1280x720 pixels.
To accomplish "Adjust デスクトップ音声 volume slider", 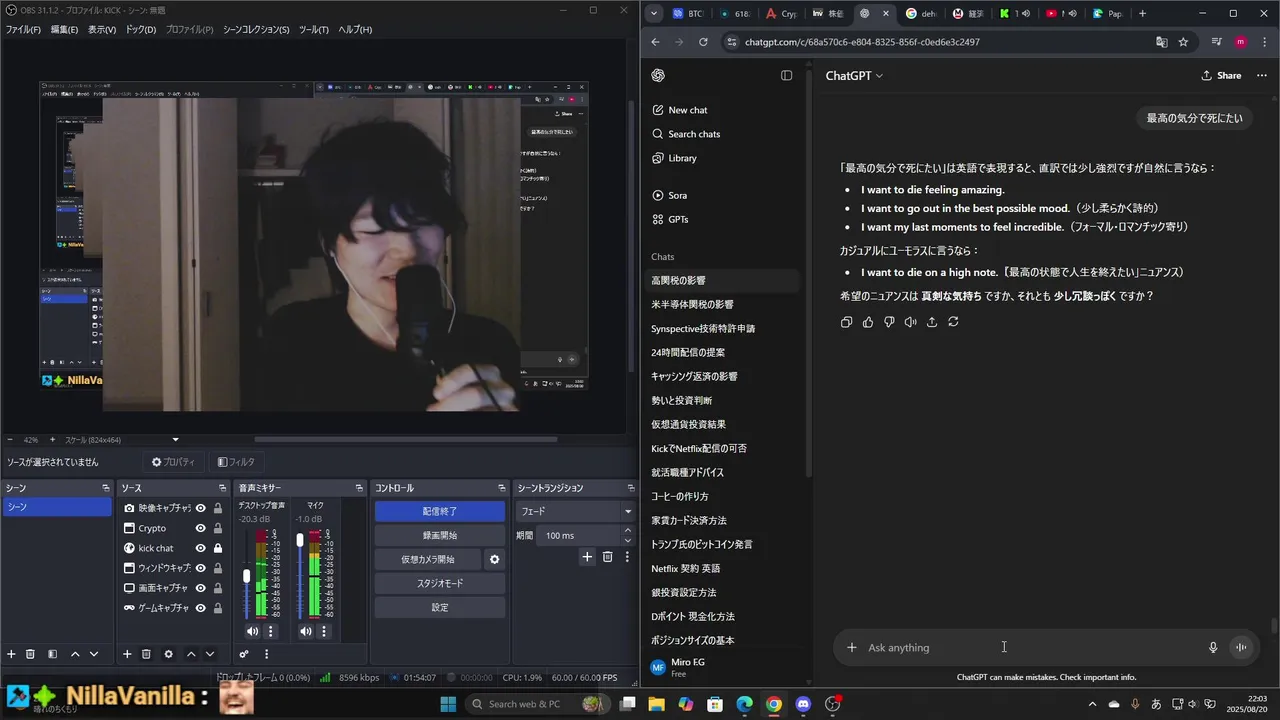I will click(247, 576).
